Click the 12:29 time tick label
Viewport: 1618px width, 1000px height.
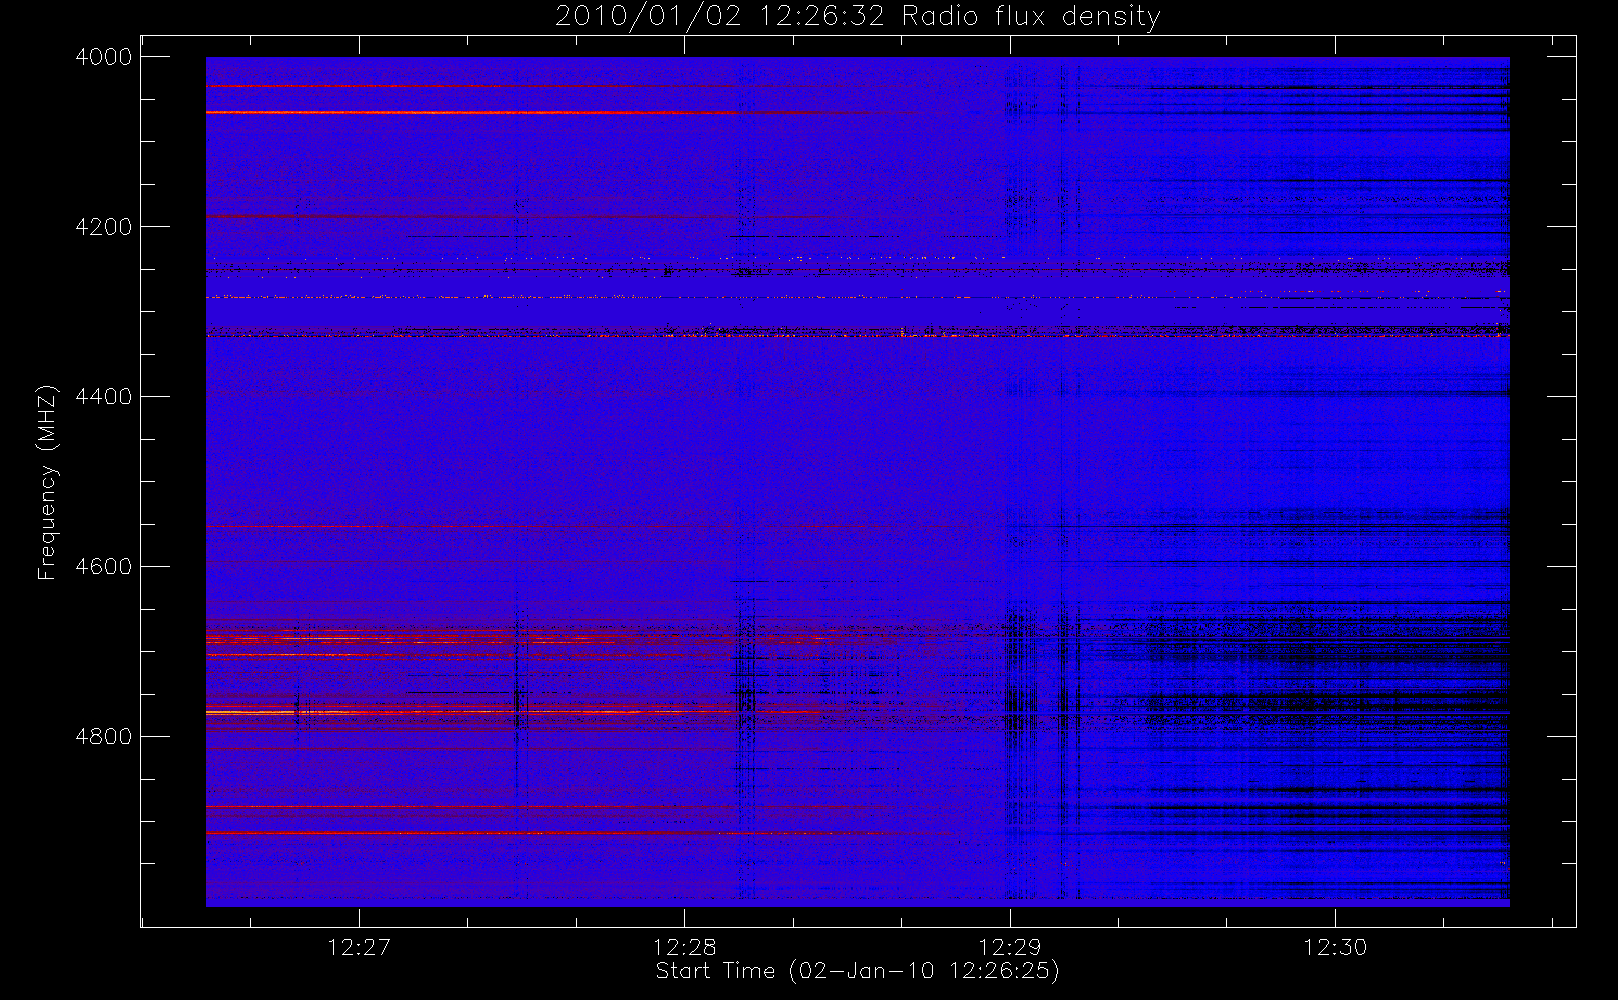pos(1010,947)
